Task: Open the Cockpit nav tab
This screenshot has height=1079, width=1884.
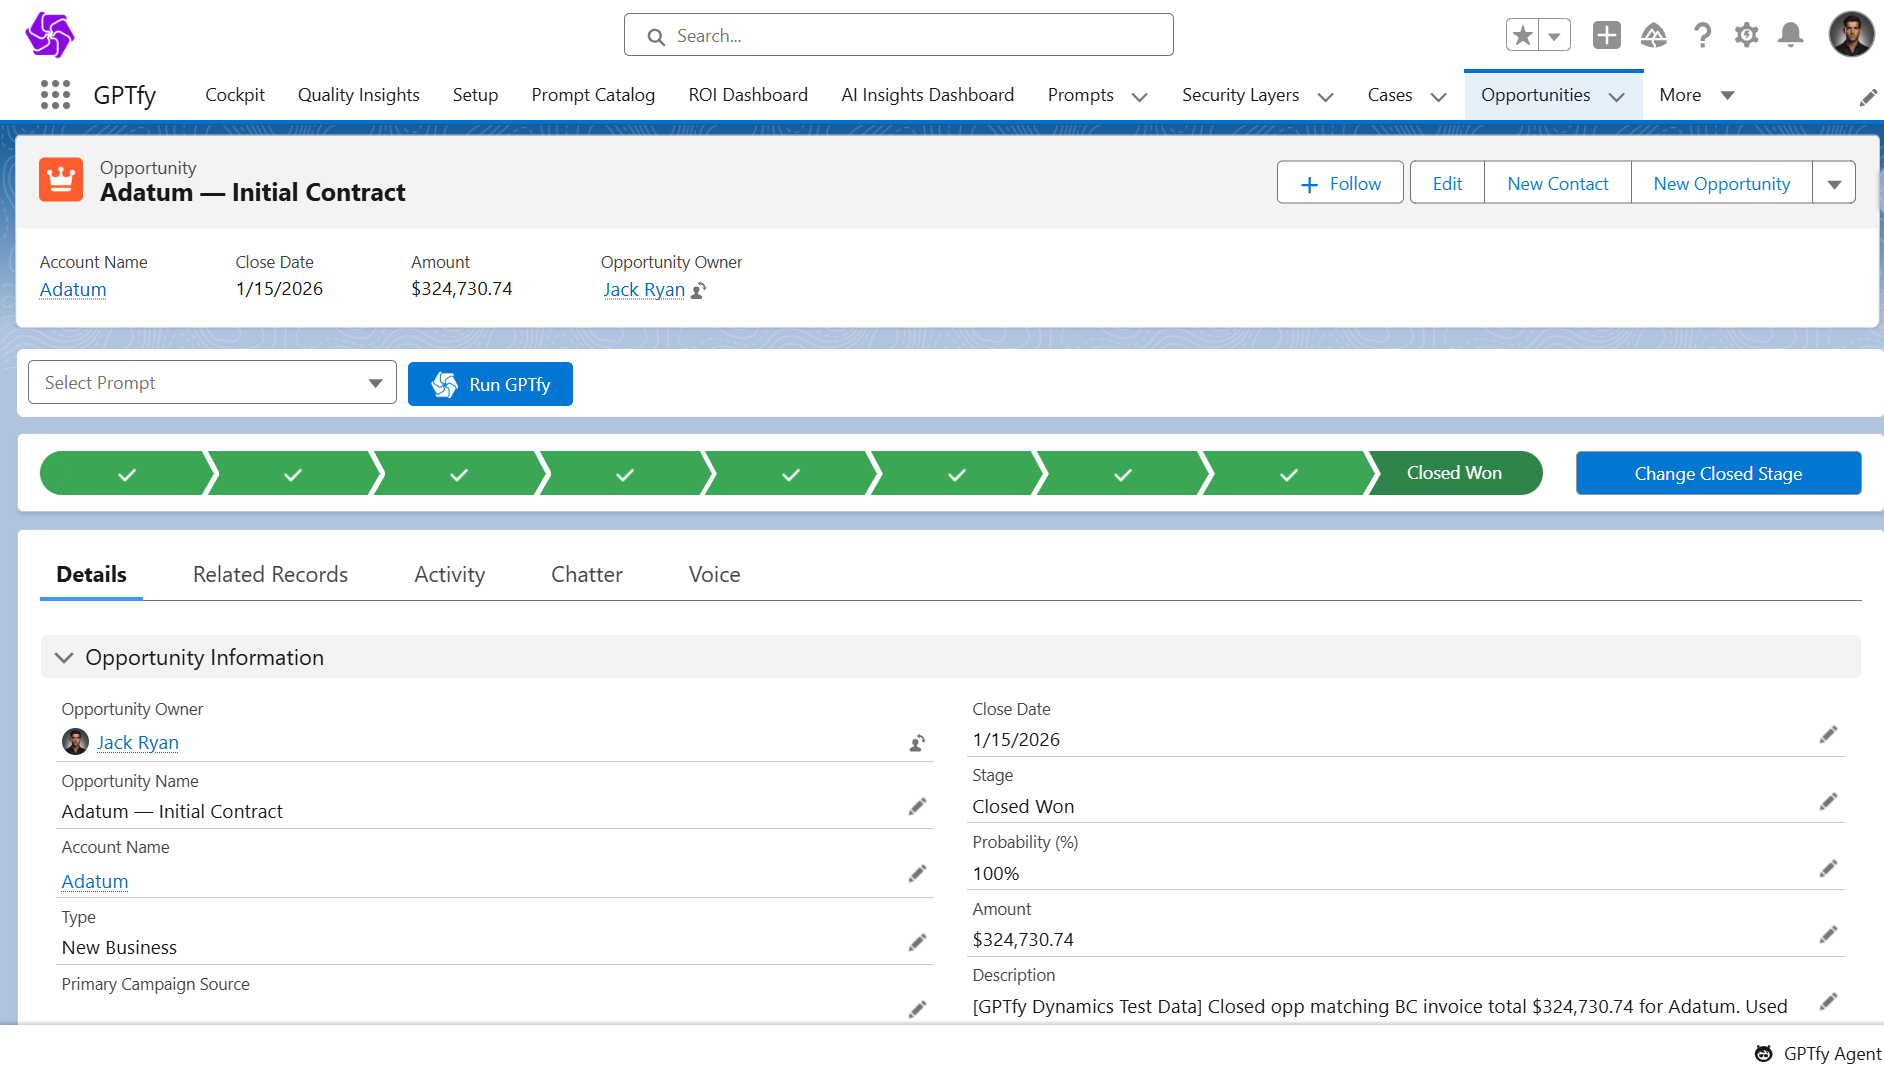Action: [234, 95]
